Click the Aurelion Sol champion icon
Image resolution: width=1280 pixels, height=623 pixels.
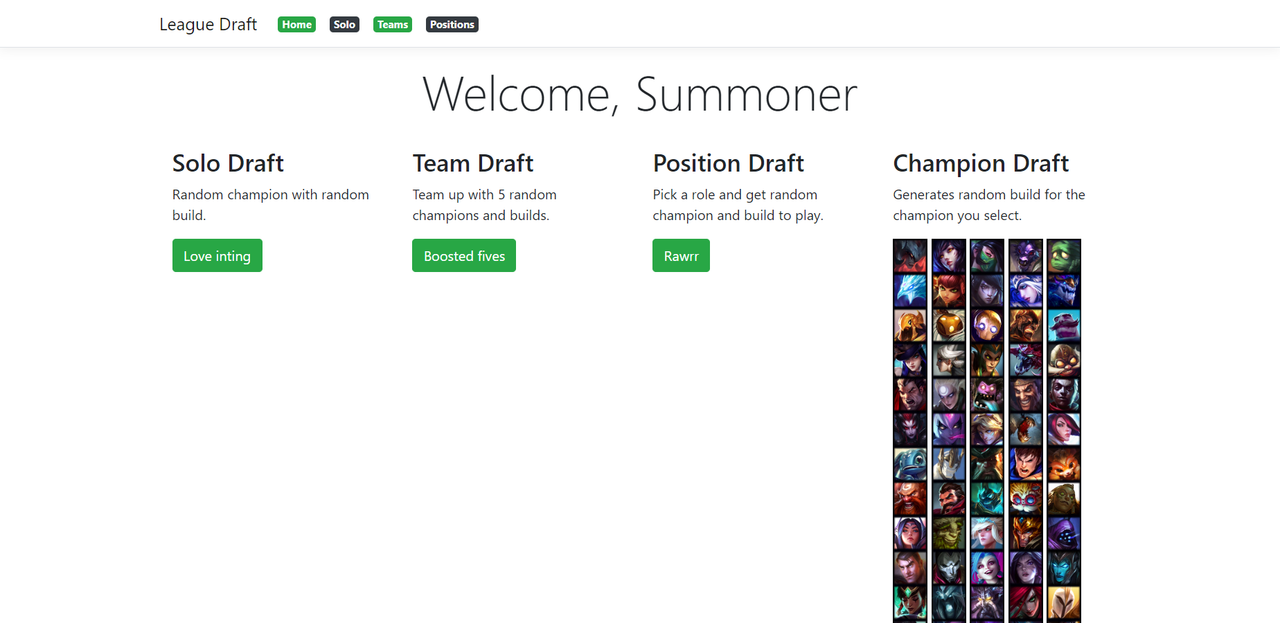click(x=1064, y=291)
